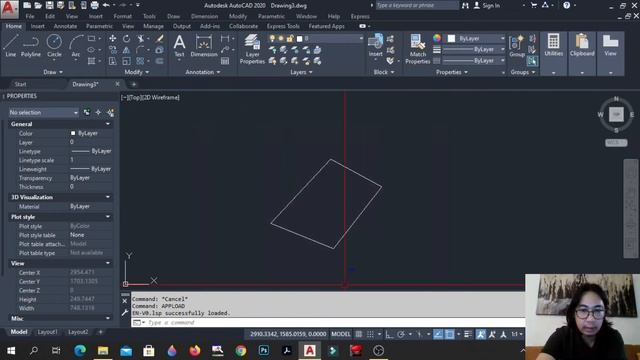Open Photoshop from the taskbar
The width and height of the screenshot is (640, 360).
(264, 351)
